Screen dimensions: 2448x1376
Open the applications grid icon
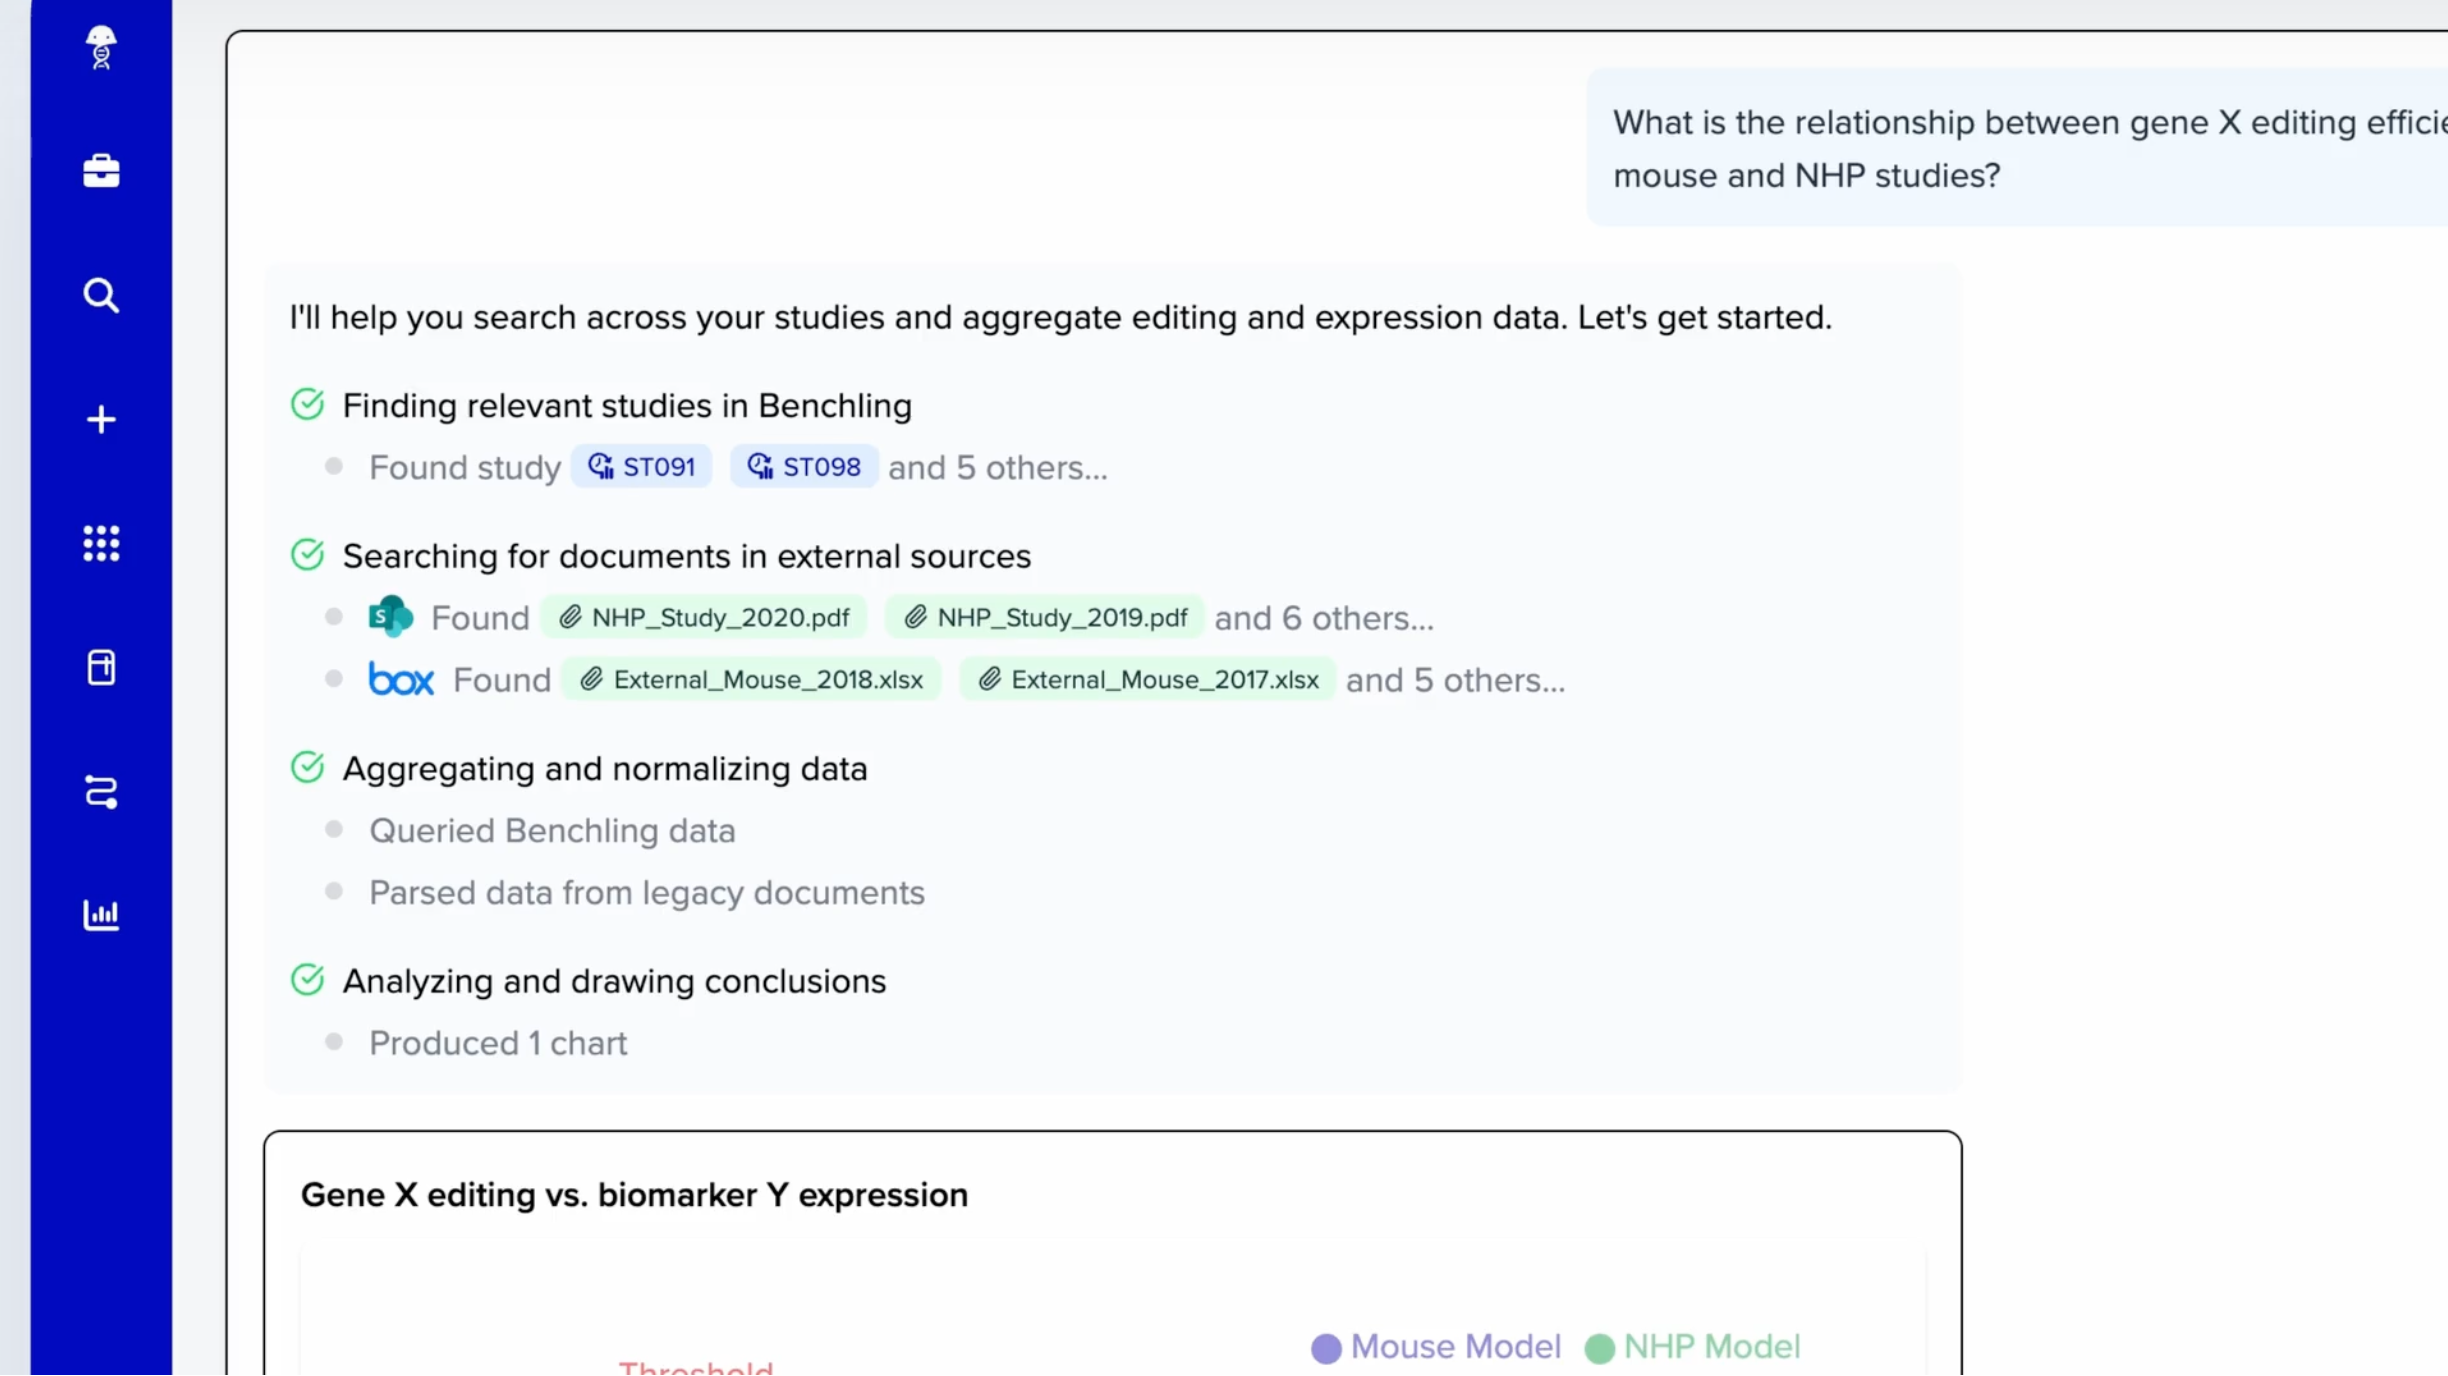(x=101, y=544)
